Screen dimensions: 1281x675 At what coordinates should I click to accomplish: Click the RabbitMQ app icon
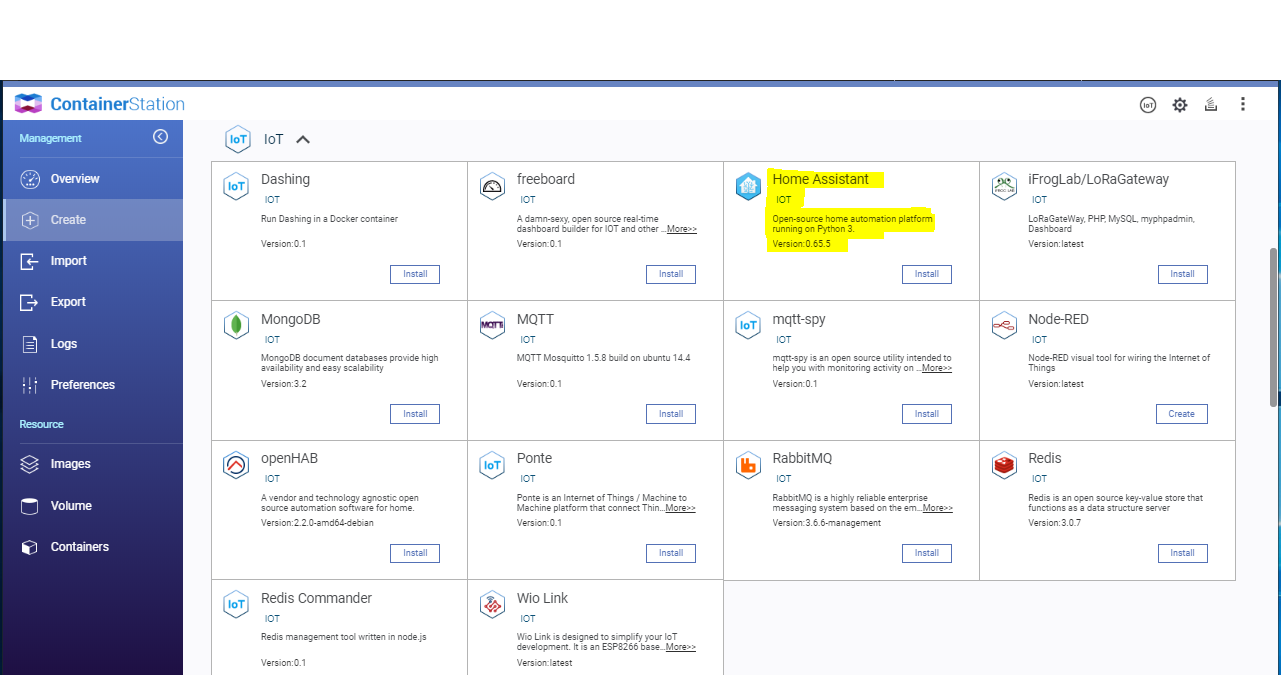click(748, 465)
